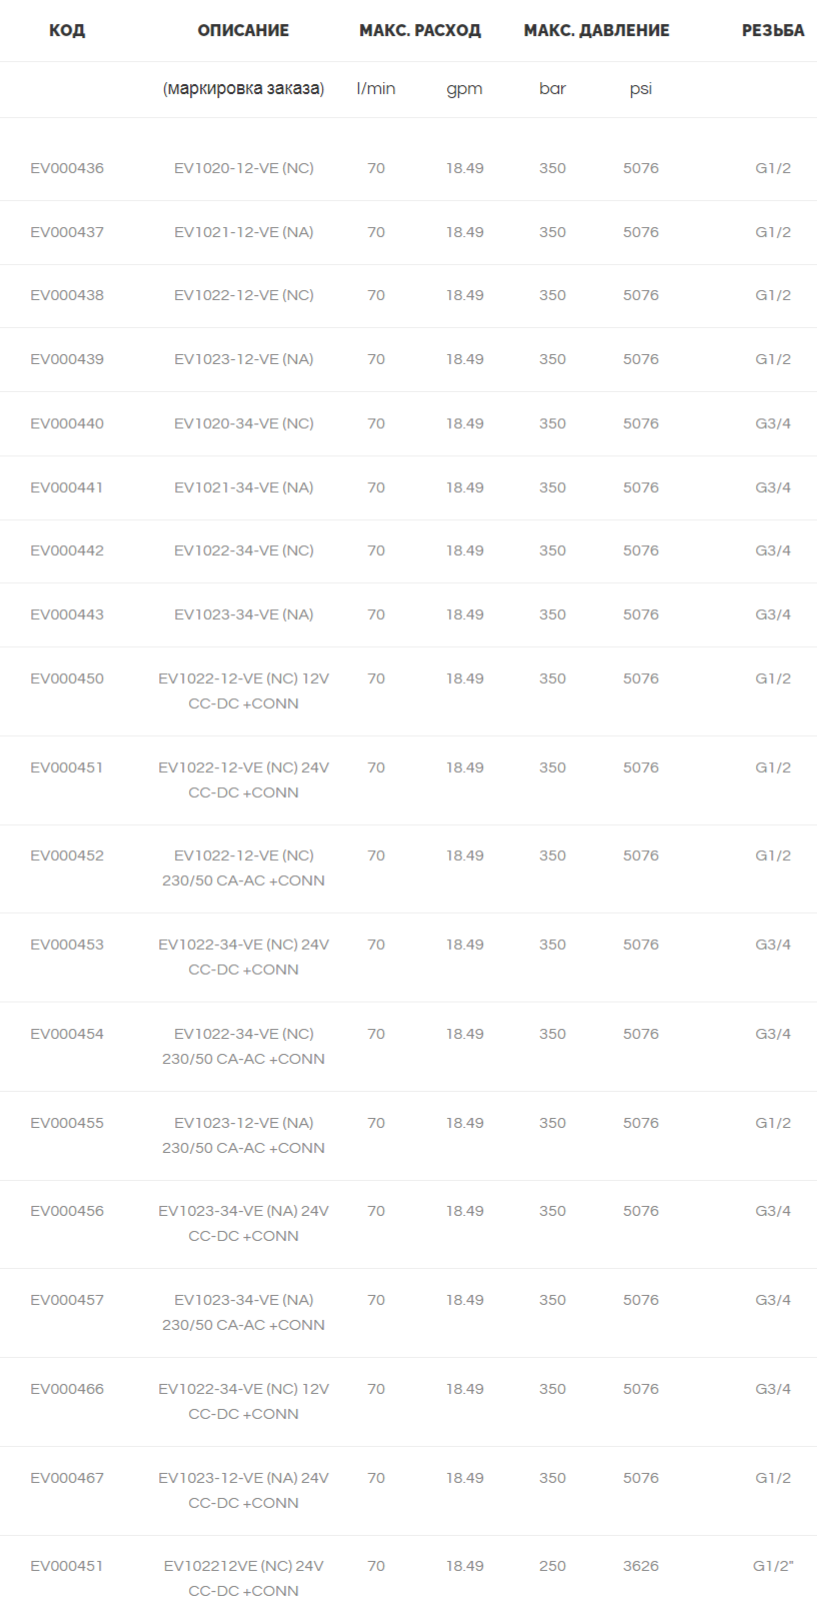Select product code EV000466
This screenshot has height=1609, width=817.
pyautogui.click(x=67, y=1388)
